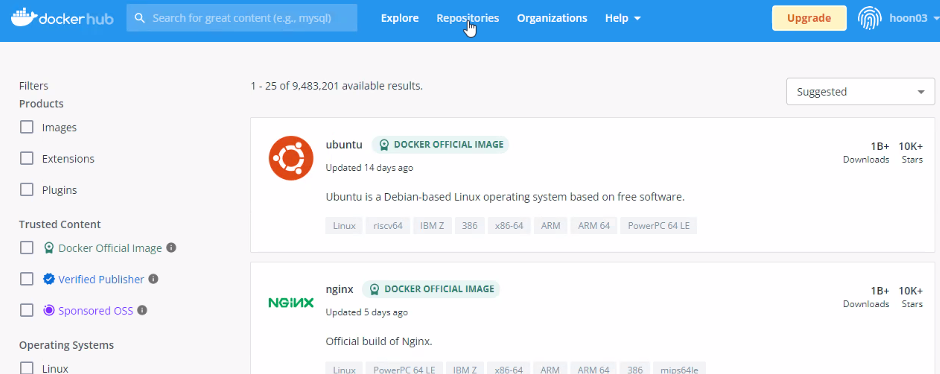Image resolution: width=940 pixels, height=374 pixels.
Task: Open the ubuntu repository link
Action: (344, 144)
